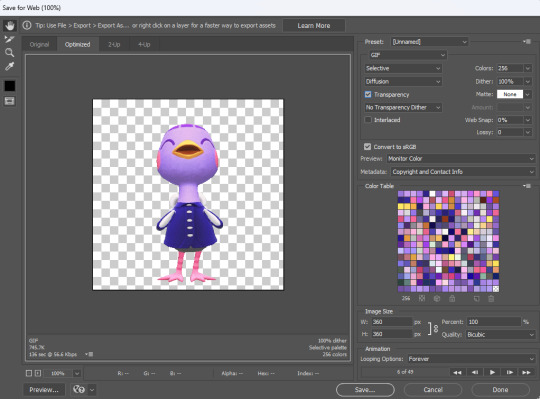
Task: Toggle slices visibility icon
Action: coord(10,101)
